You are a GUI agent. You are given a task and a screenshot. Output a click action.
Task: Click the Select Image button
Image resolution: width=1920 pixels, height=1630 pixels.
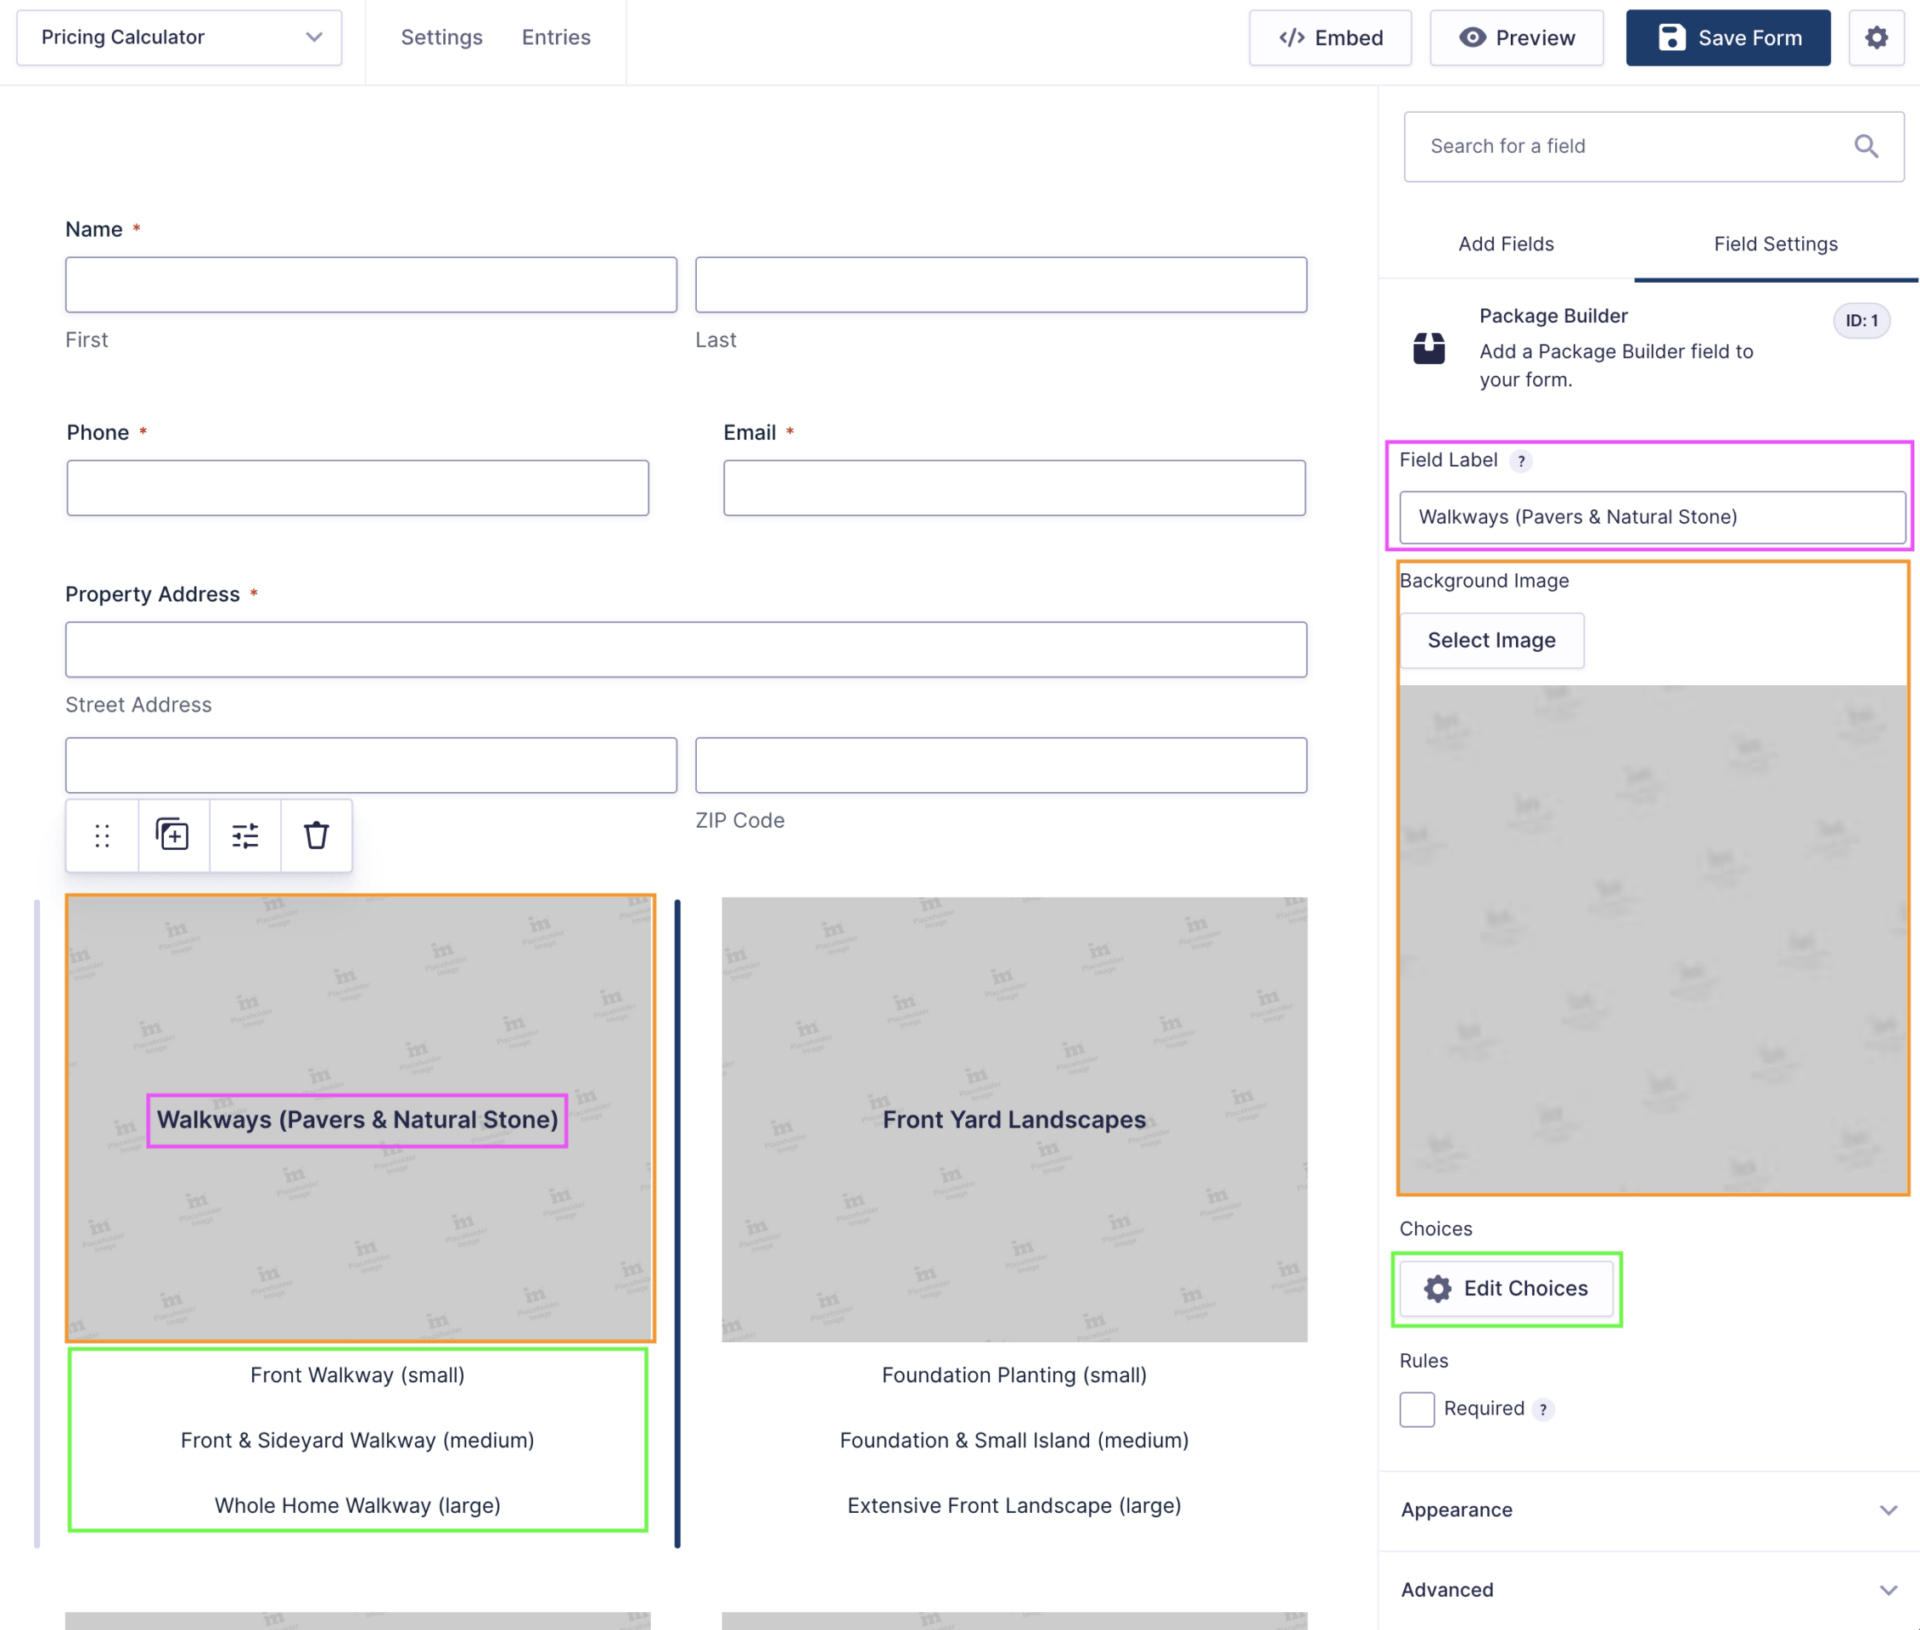point(1491,640)
